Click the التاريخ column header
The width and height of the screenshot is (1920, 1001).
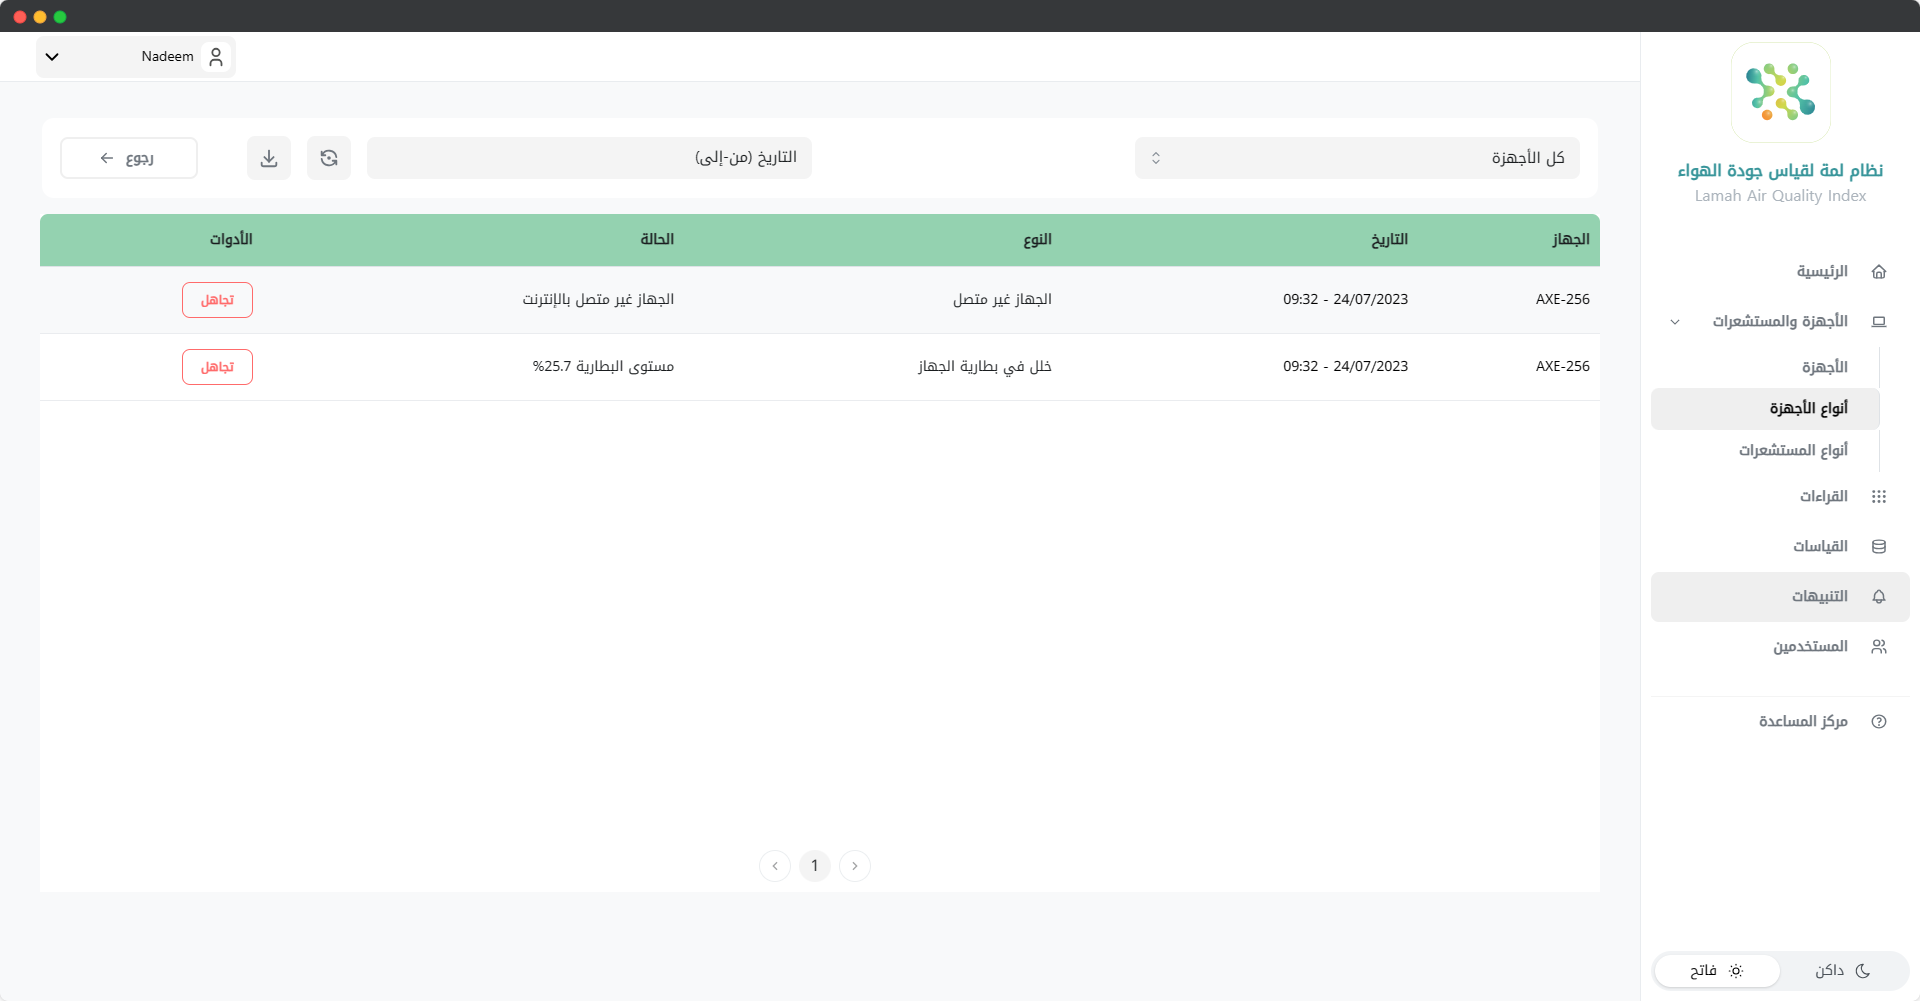tap(1389, 240)
